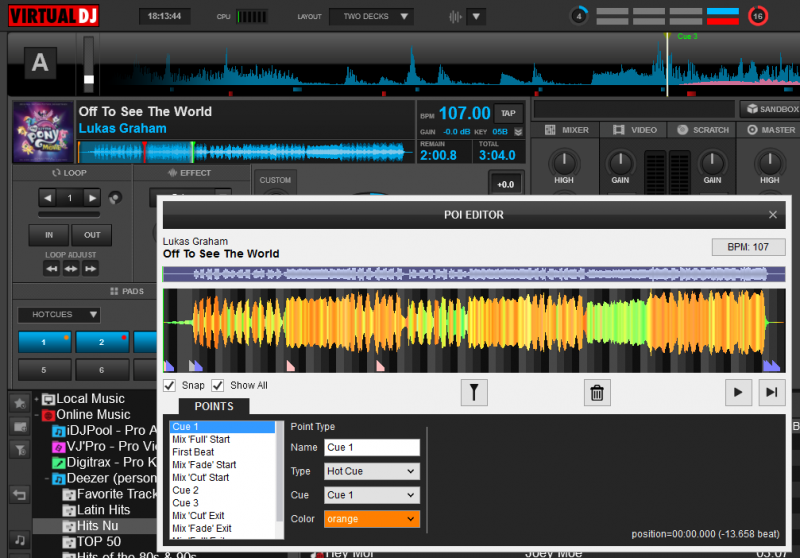
Task: Select Cue 2 in points list
Action: tap(222, 490)
